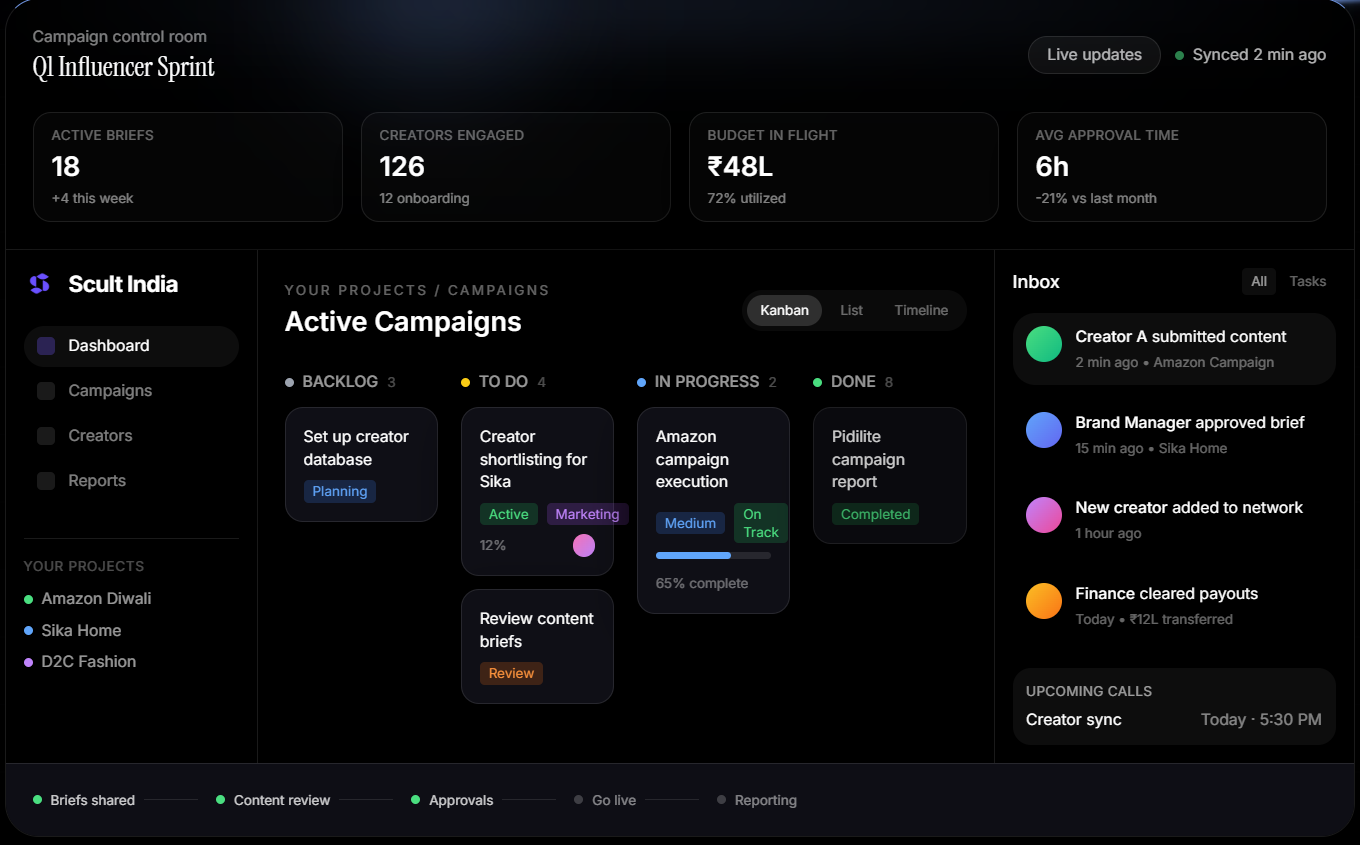Click the pink assignee avatar on Sika card
The height and width of the screenshot is (845, 1360).
[x=584, y=545]
